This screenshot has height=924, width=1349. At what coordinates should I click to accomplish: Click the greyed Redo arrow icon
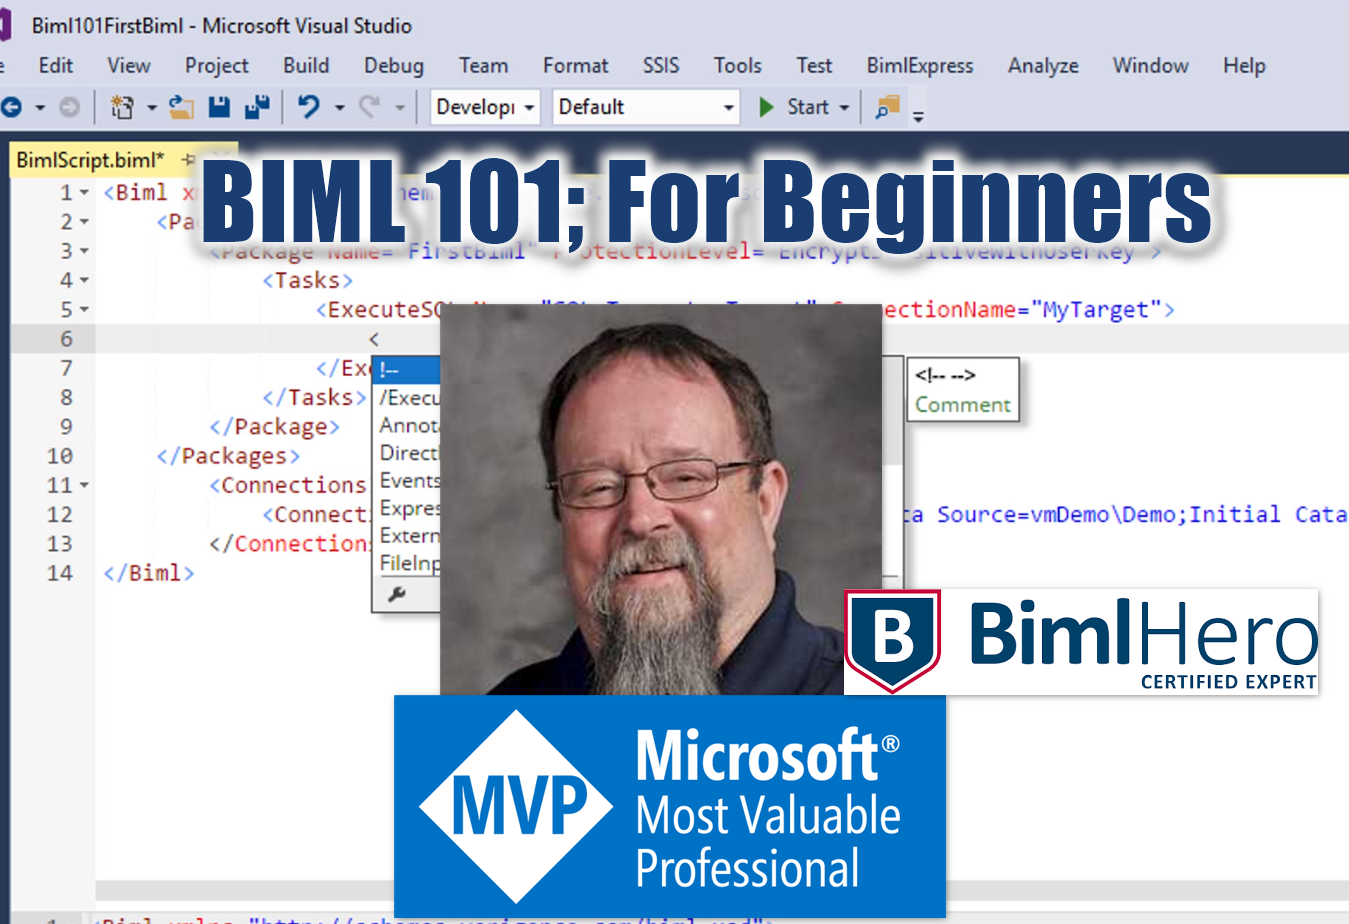coord(369,107)
